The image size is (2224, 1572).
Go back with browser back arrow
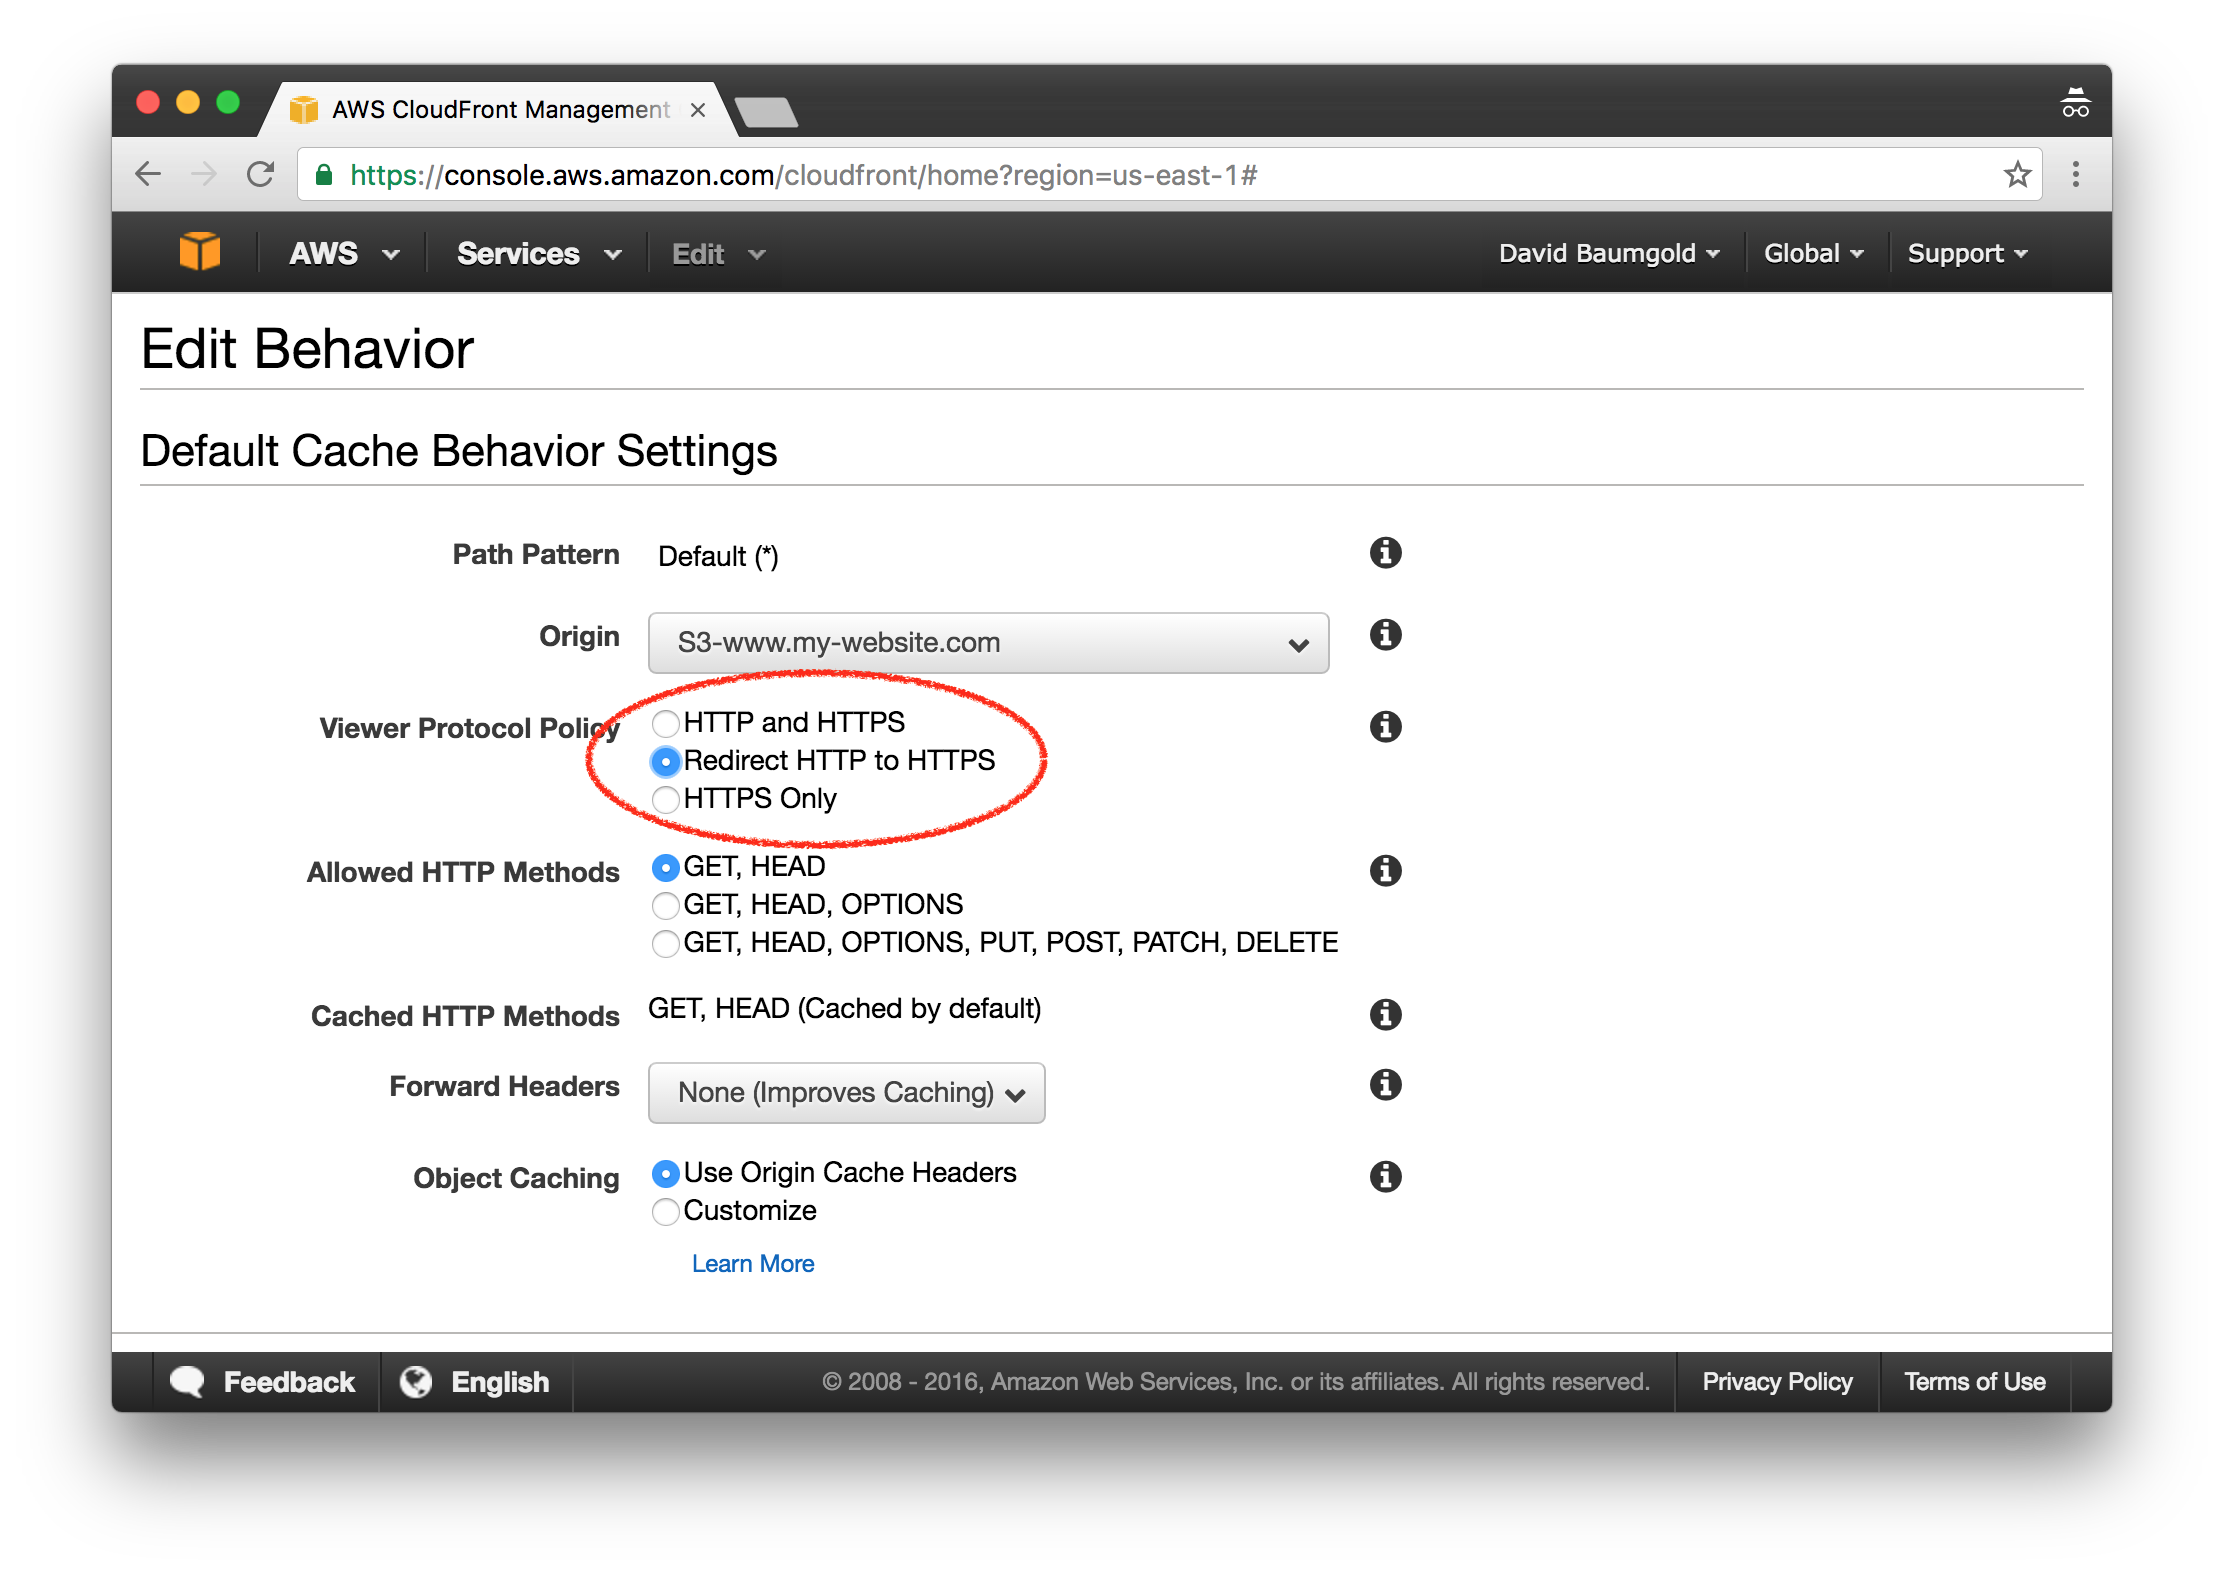[x=148, y=175]
